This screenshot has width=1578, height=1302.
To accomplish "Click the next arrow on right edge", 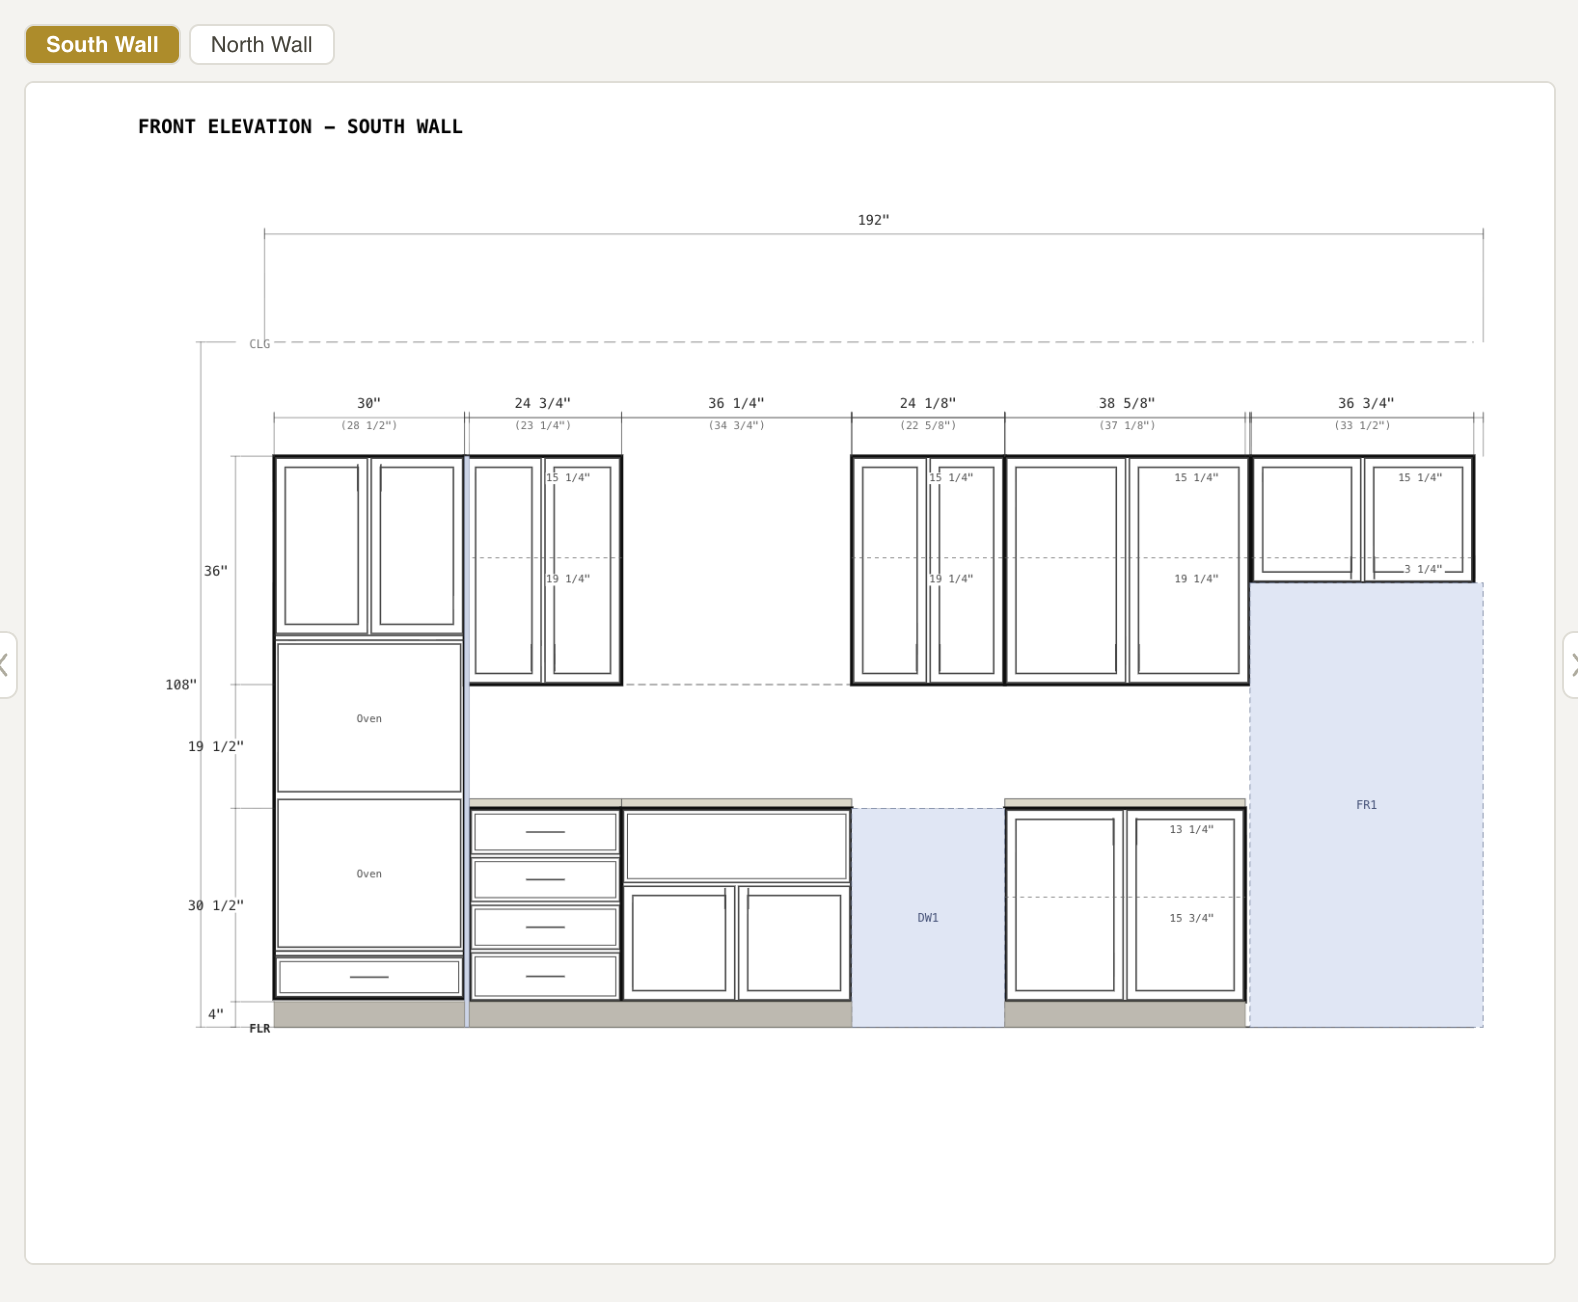I will coord(1571,665).
